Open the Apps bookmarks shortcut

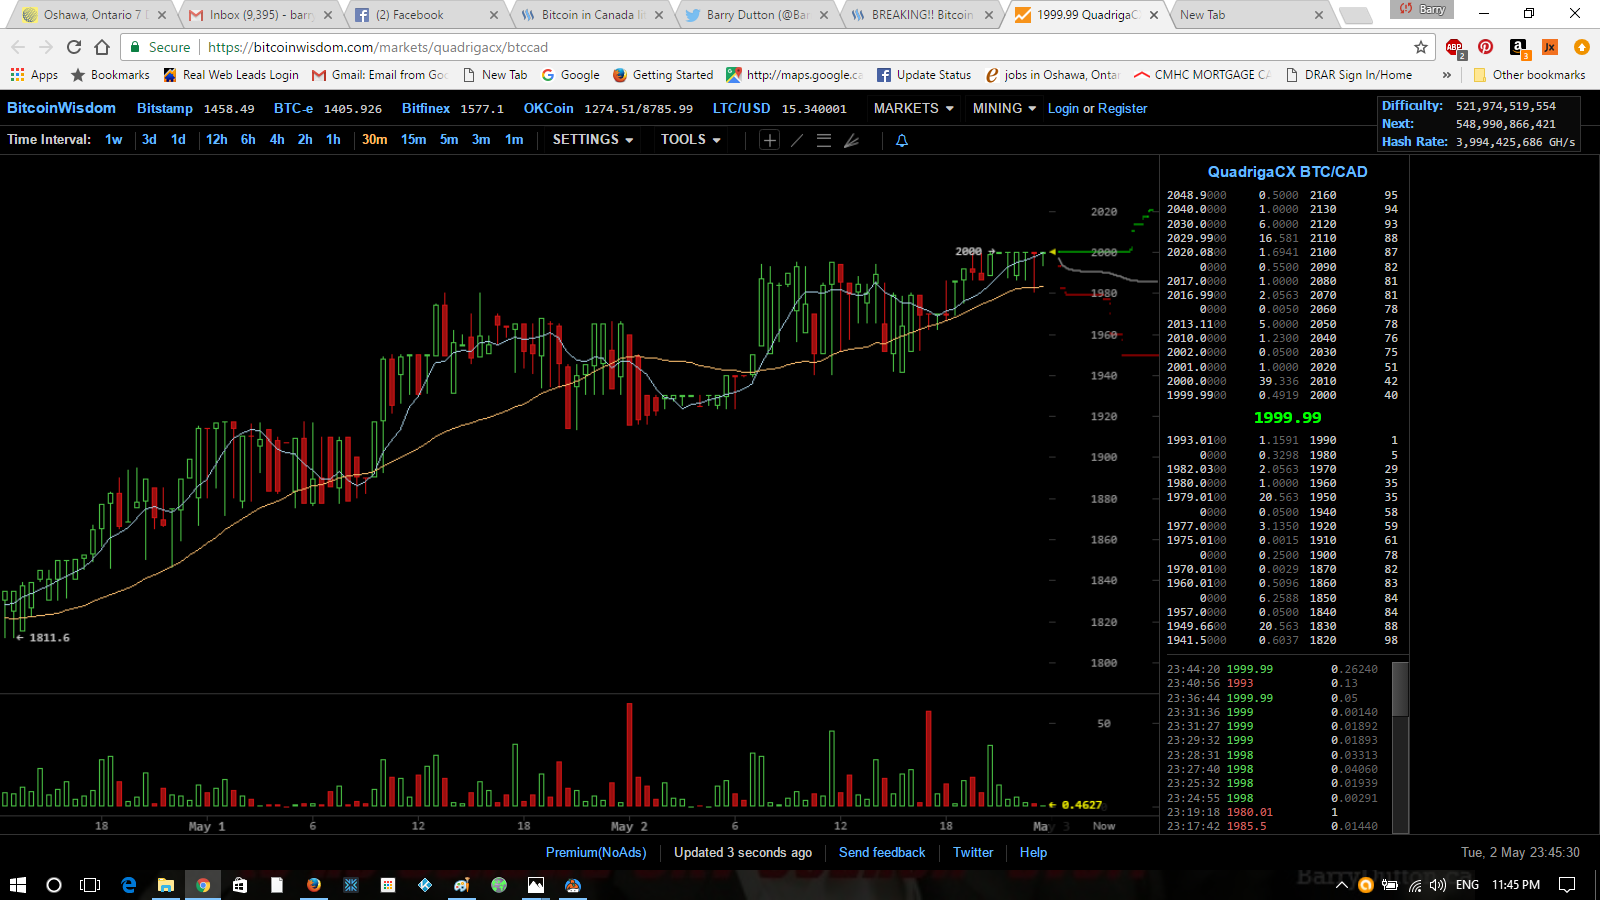[x=34, y=75]
